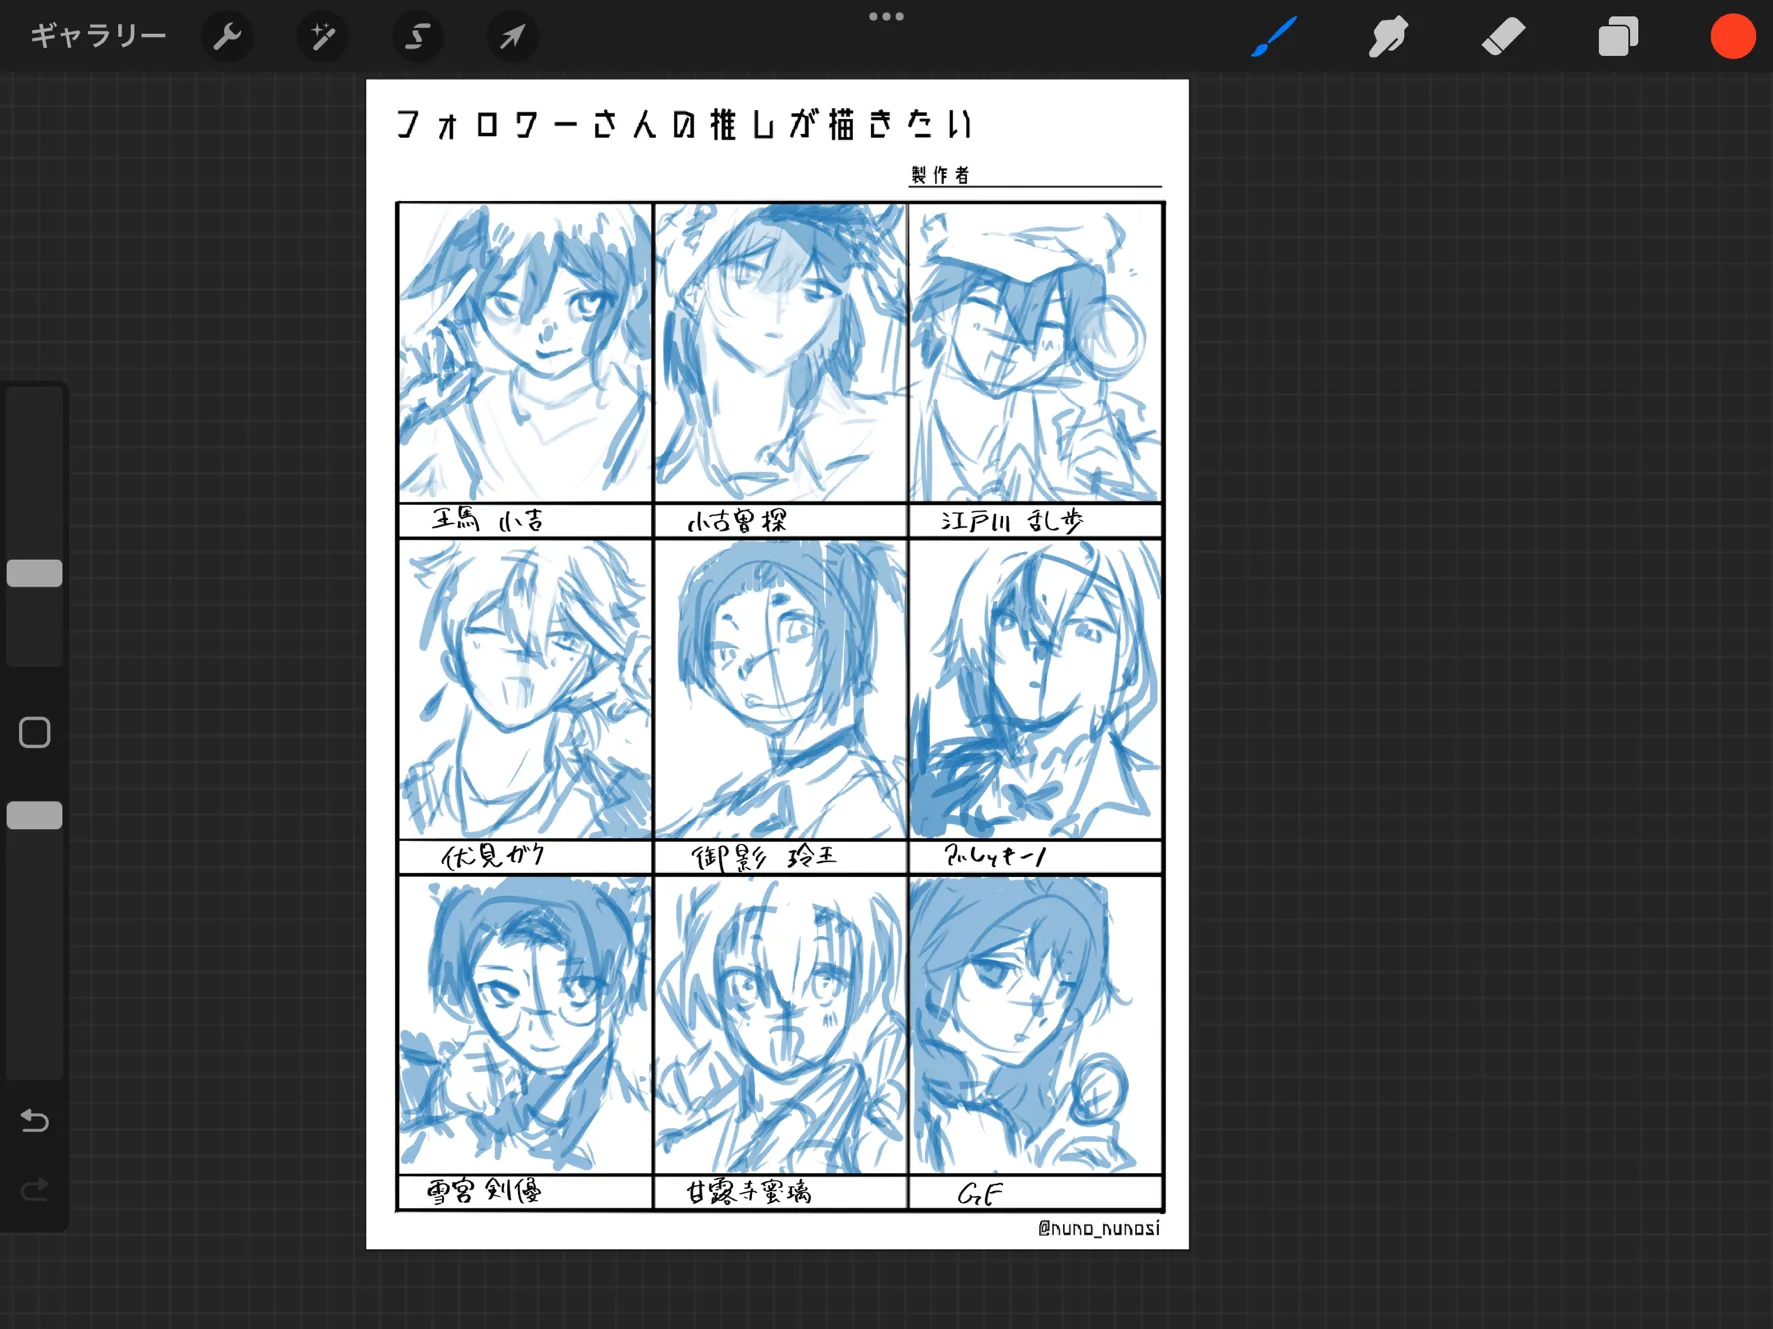Open the Actions wrench menu

227,37
